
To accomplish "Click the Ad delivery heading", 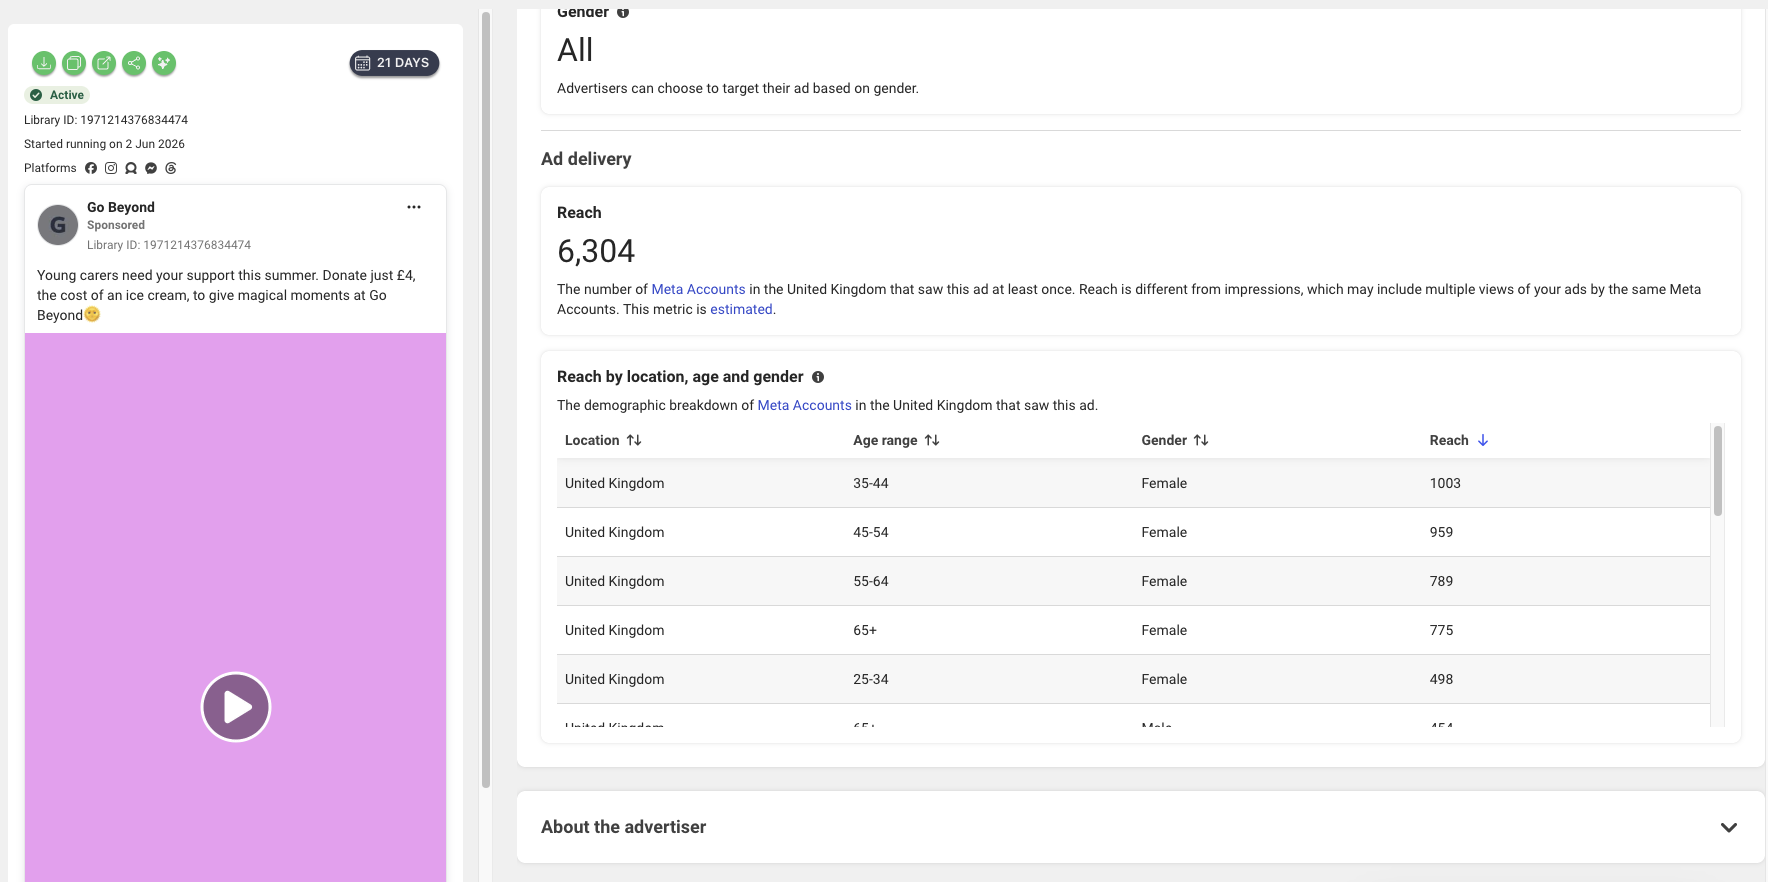I will click(586, 159).
